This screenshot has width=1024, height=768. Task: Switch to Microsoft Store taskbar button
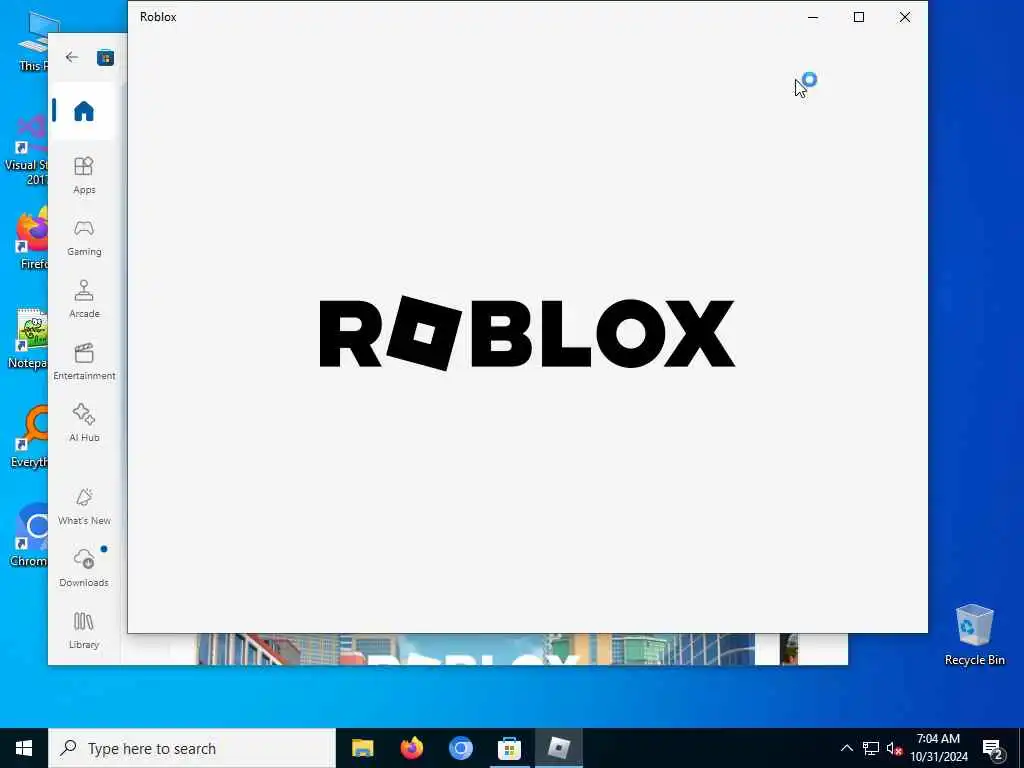point(509,748)
